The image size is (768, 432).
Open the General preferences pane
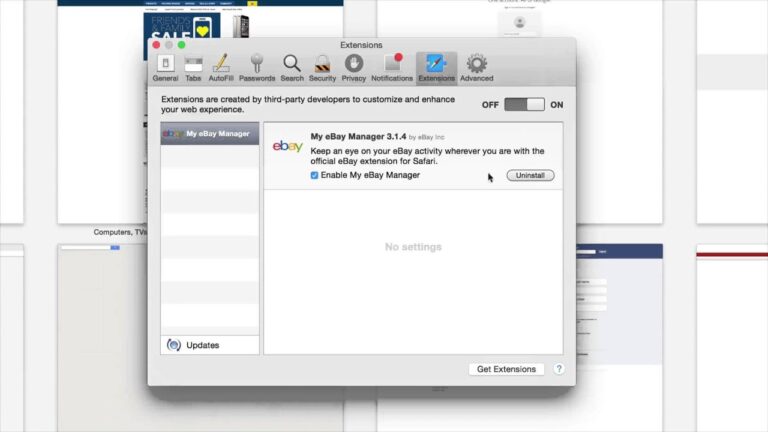(x=165, y=68)
